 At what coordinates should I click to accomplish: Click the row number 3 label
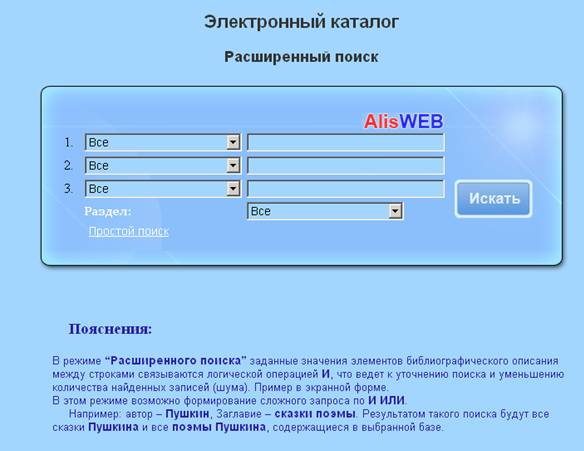(69, 188)
